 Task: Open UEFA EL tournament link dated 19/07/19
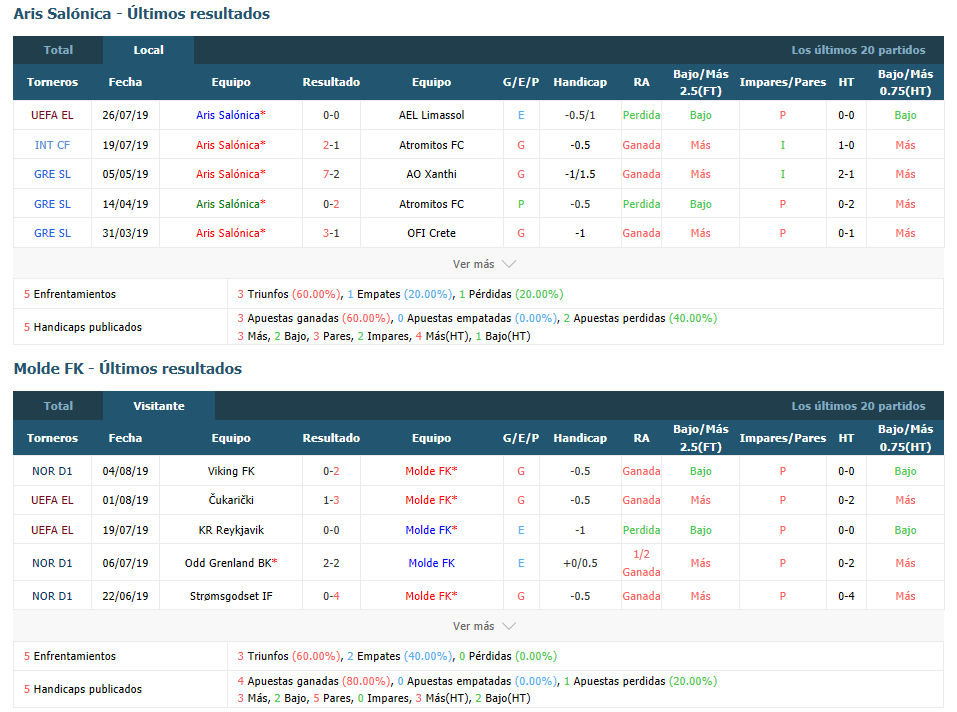pyautogui.click(x=52, y=530)
